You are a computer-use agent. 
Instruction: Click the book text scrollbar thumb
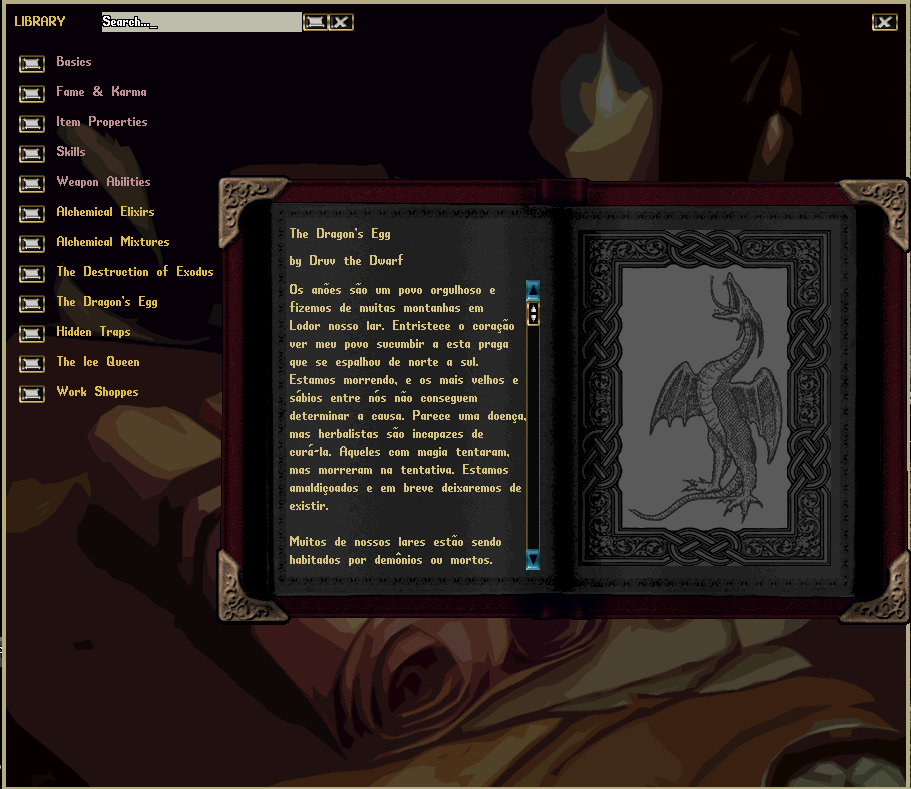click(x=533, y=314)
